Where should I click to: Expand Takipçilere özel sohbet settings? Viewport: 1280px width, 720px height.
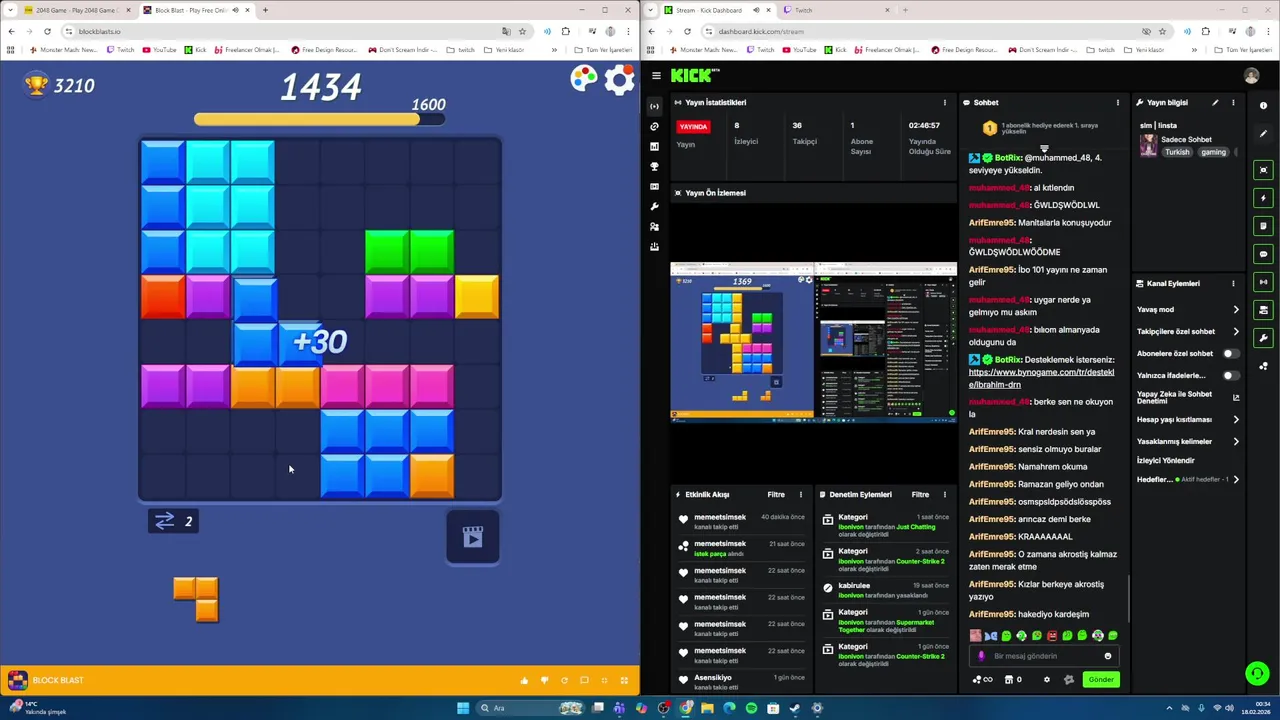pyautogui.click(x=1188, y=331)
